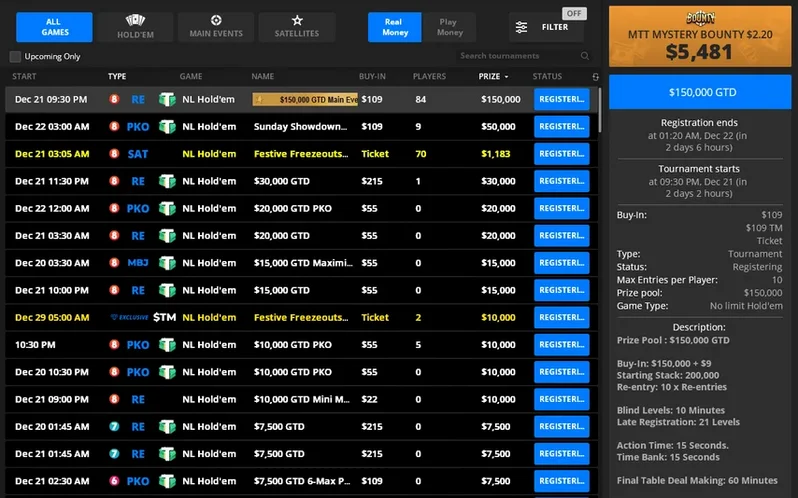Image resolution: width=798 pixels, height=498 pixels.
Task: Click Exclusive badge on Dec 29 row
Action: point(129,317)
